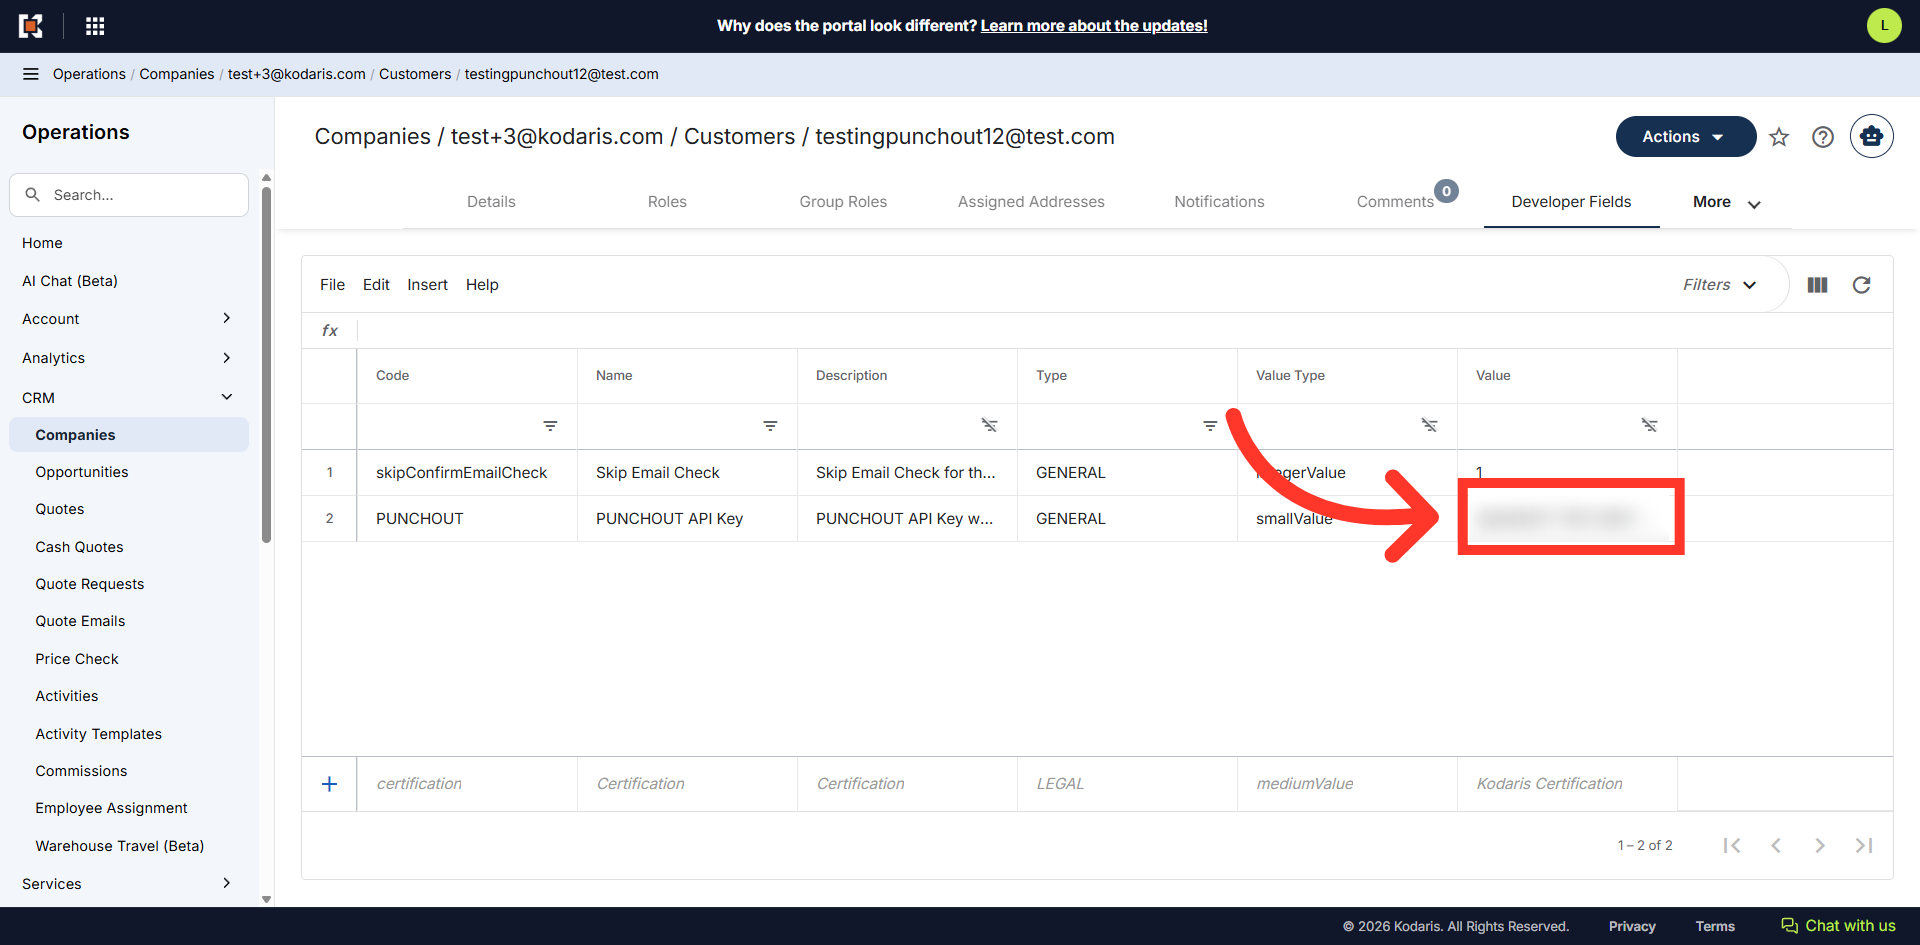Select the skipConfirmEmailCheck code cell
The width and height of the screenshot is (1920, 945).
click(x=467, y=473)
